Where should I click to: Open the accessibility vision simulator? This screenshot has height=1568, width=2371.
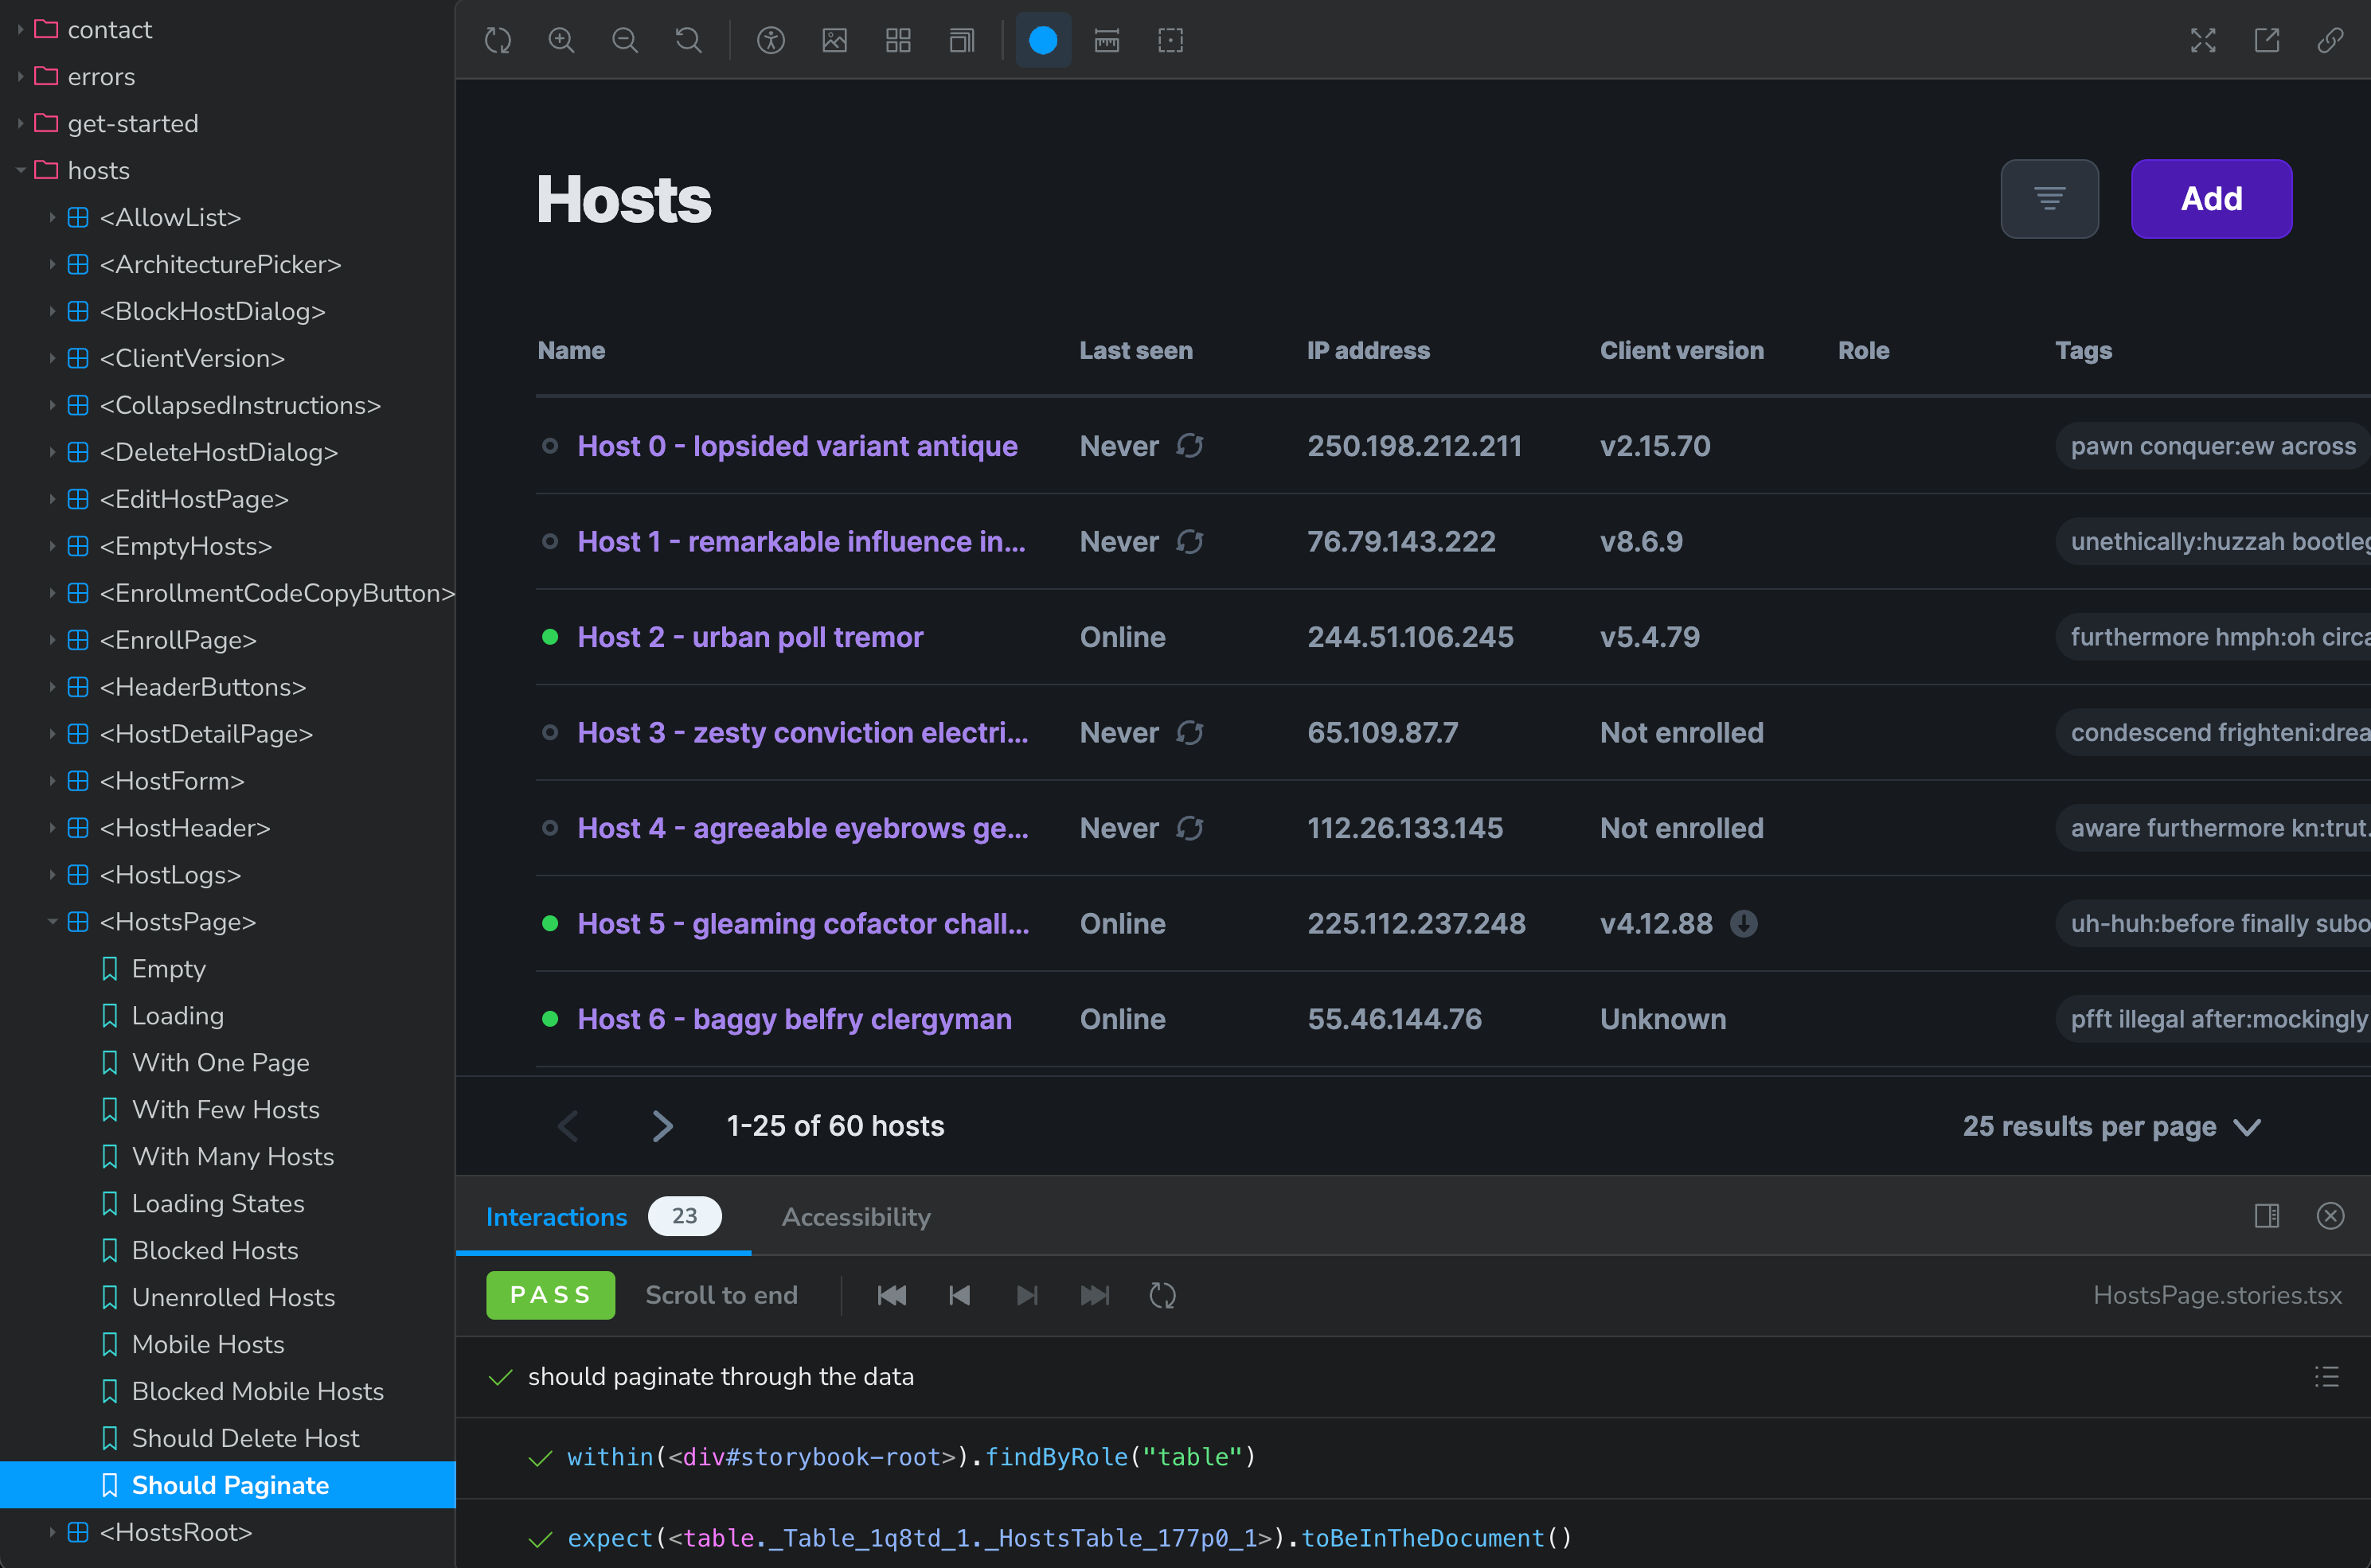click(x=771, y=40)
